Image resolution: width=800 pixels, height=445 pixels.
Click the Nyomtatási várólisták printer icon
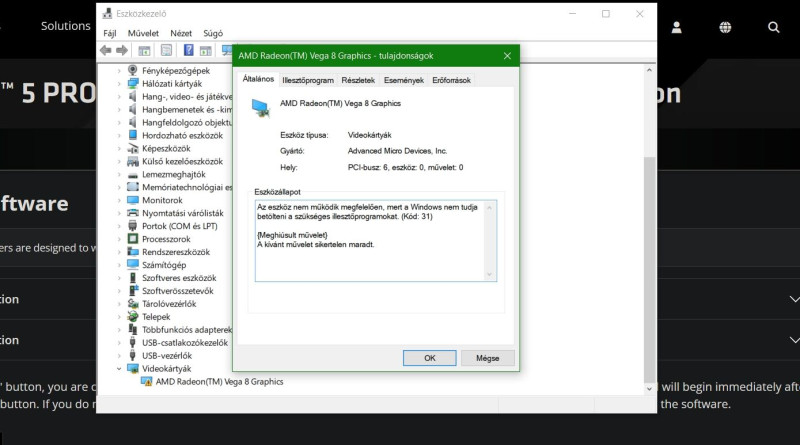[x=133, y=213]
